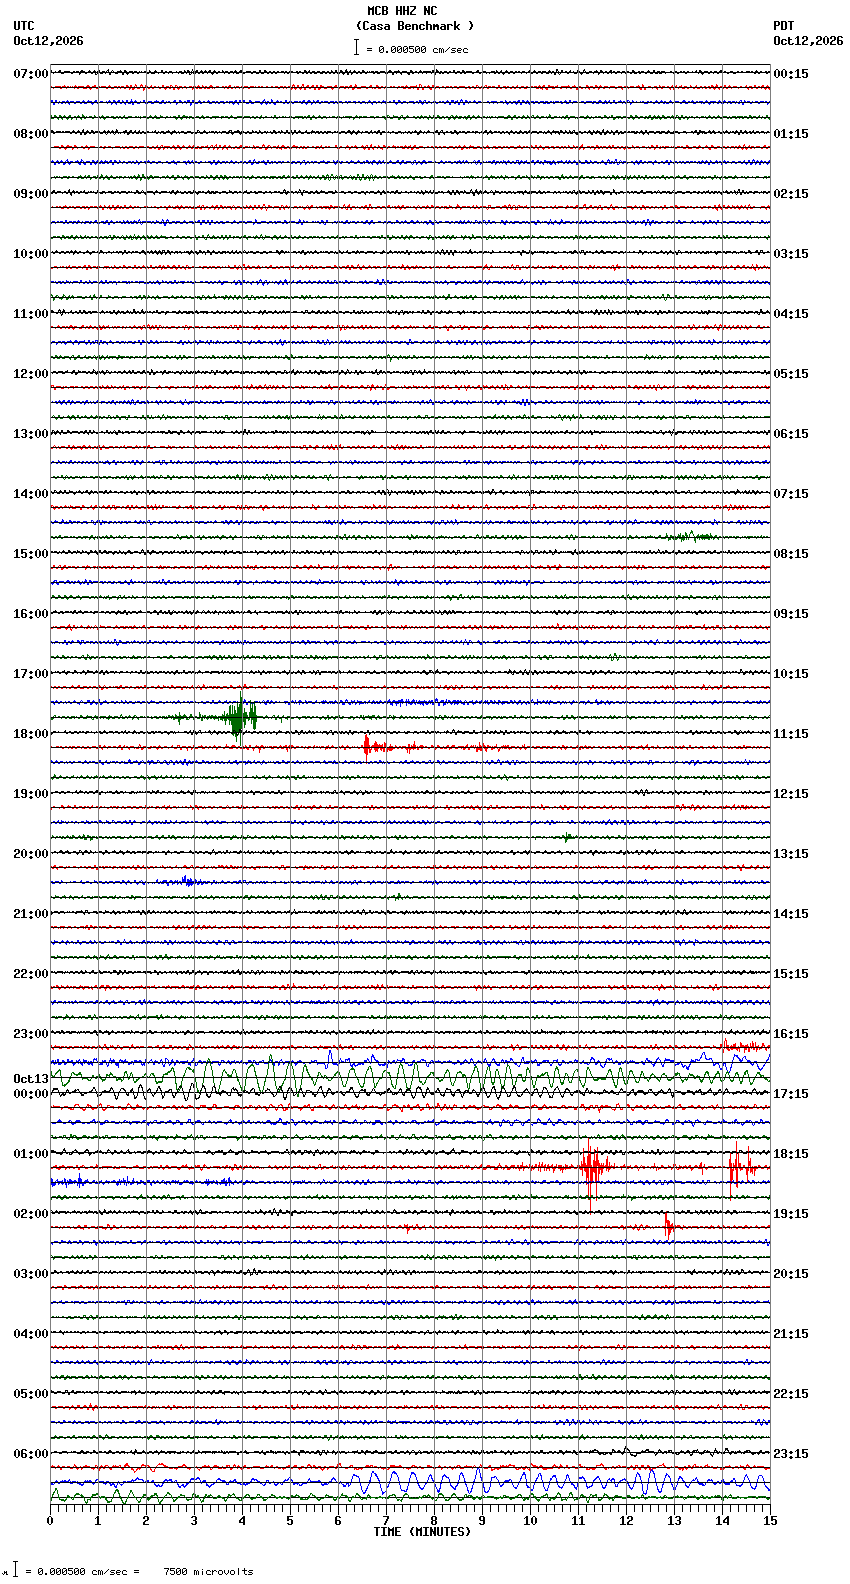Click the 19:15 PDT time label
Image resolution: width=850 pixels, height=1584 pixels.
pyautogui.click(x=791, y=1214)
